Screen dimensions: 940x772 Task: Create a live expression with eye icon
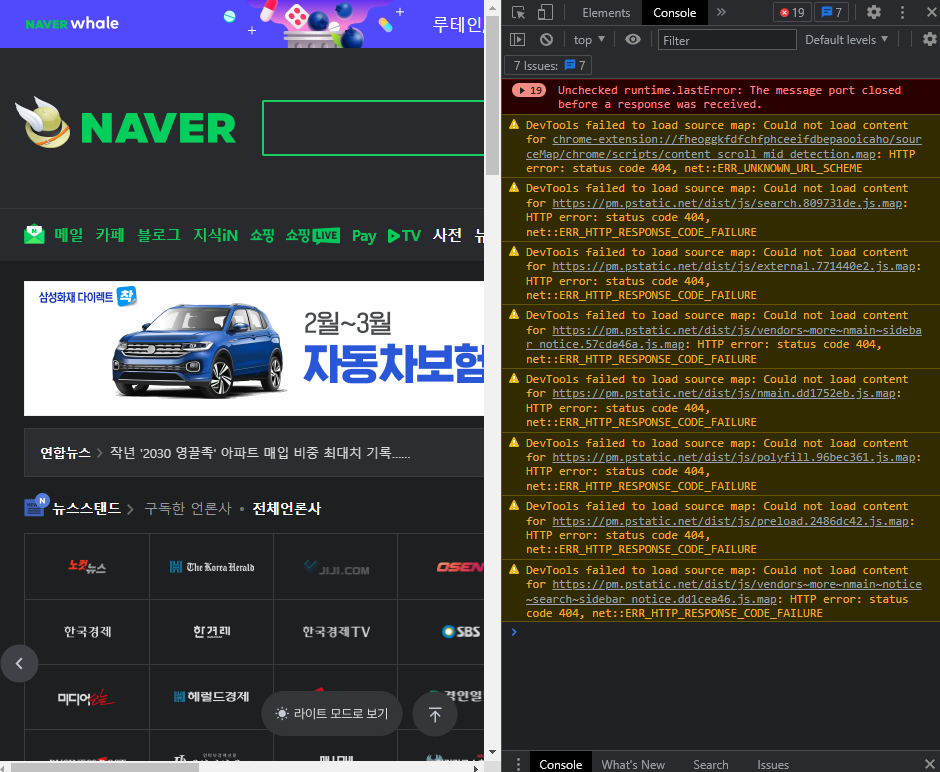point(632,40)
